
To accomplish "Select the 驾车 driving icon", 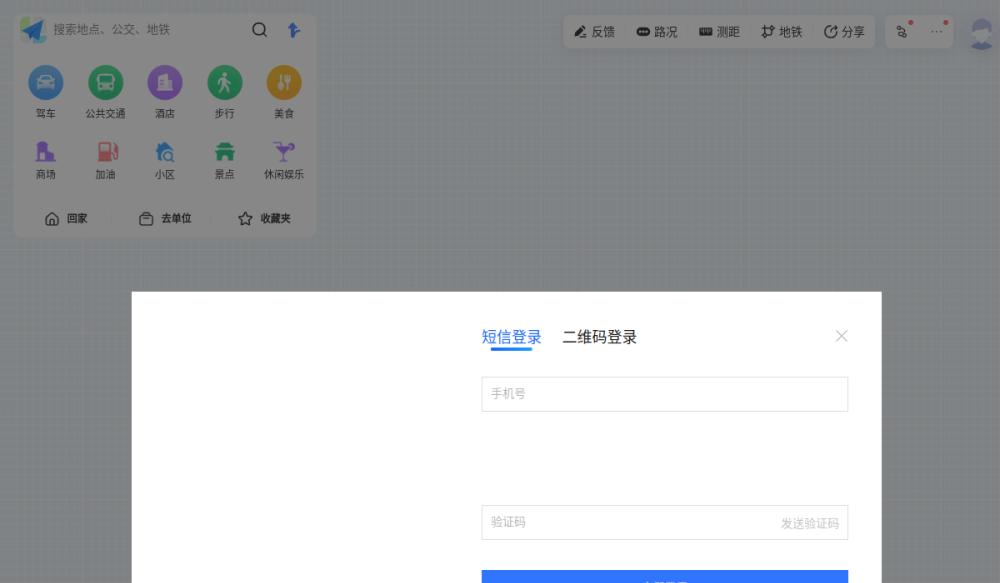I will click(x=46, y=82).
